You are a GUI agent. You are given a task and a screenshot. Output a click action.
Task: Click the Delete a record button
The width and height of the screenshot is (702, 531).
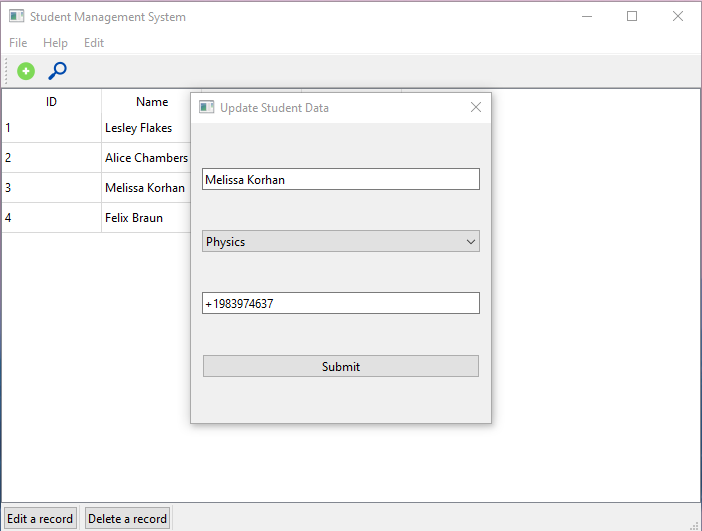[x=128, y=518]
